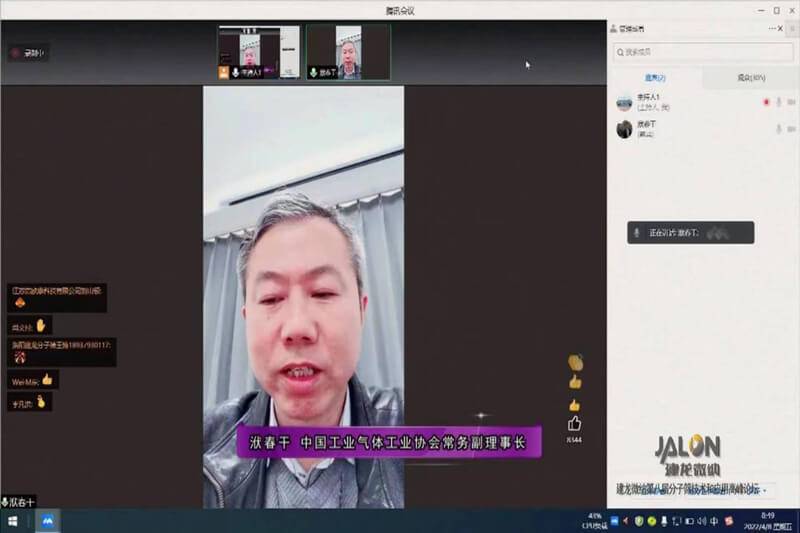The image size is (800, 533).
Task: Switch to the in-meeting members tab
Action: [655, 77]
